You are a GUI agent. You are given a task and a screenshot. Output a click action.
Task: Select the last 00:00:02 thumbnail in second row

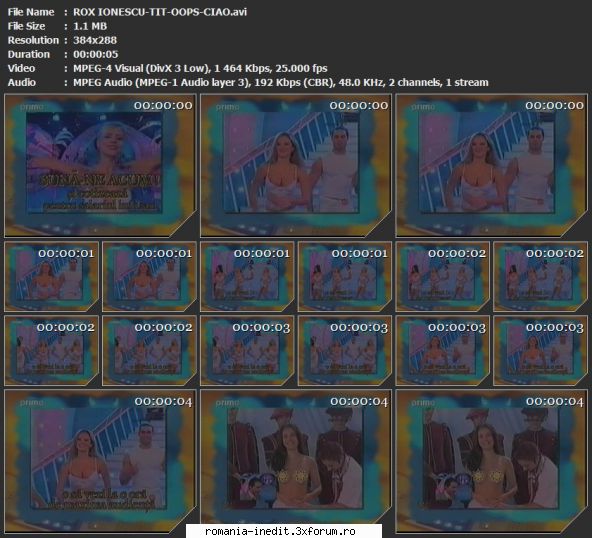point(540,277)
